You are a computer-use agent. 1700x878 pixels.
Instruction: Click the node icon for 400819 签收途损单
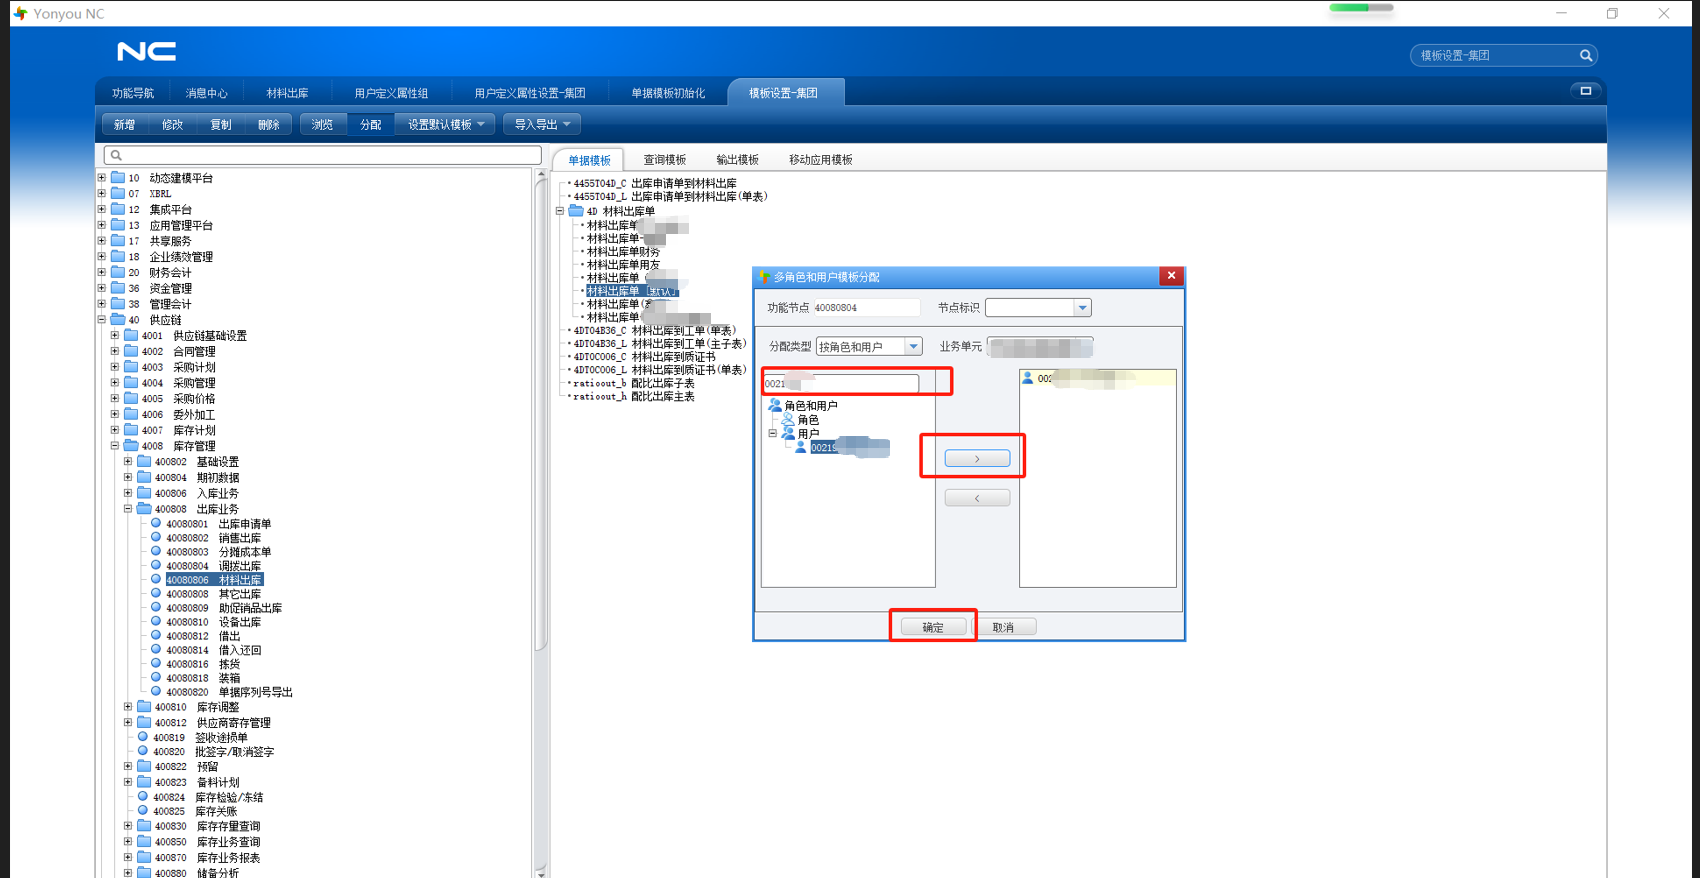pos(143,737)
